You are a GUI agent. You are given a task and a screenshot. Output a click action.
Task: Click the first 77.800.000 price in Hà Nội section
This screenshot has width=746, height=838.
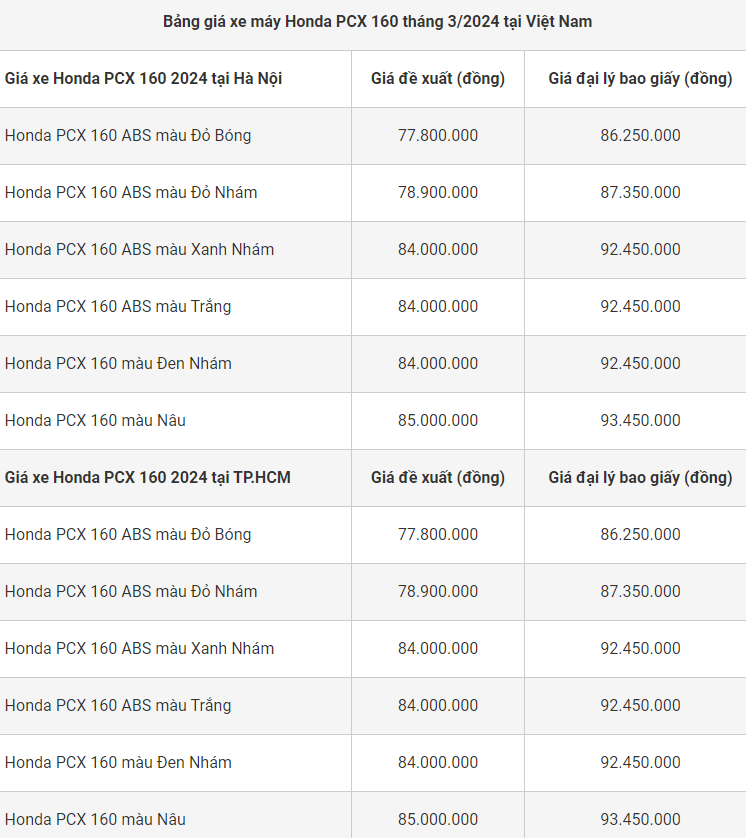pos(438,135)
